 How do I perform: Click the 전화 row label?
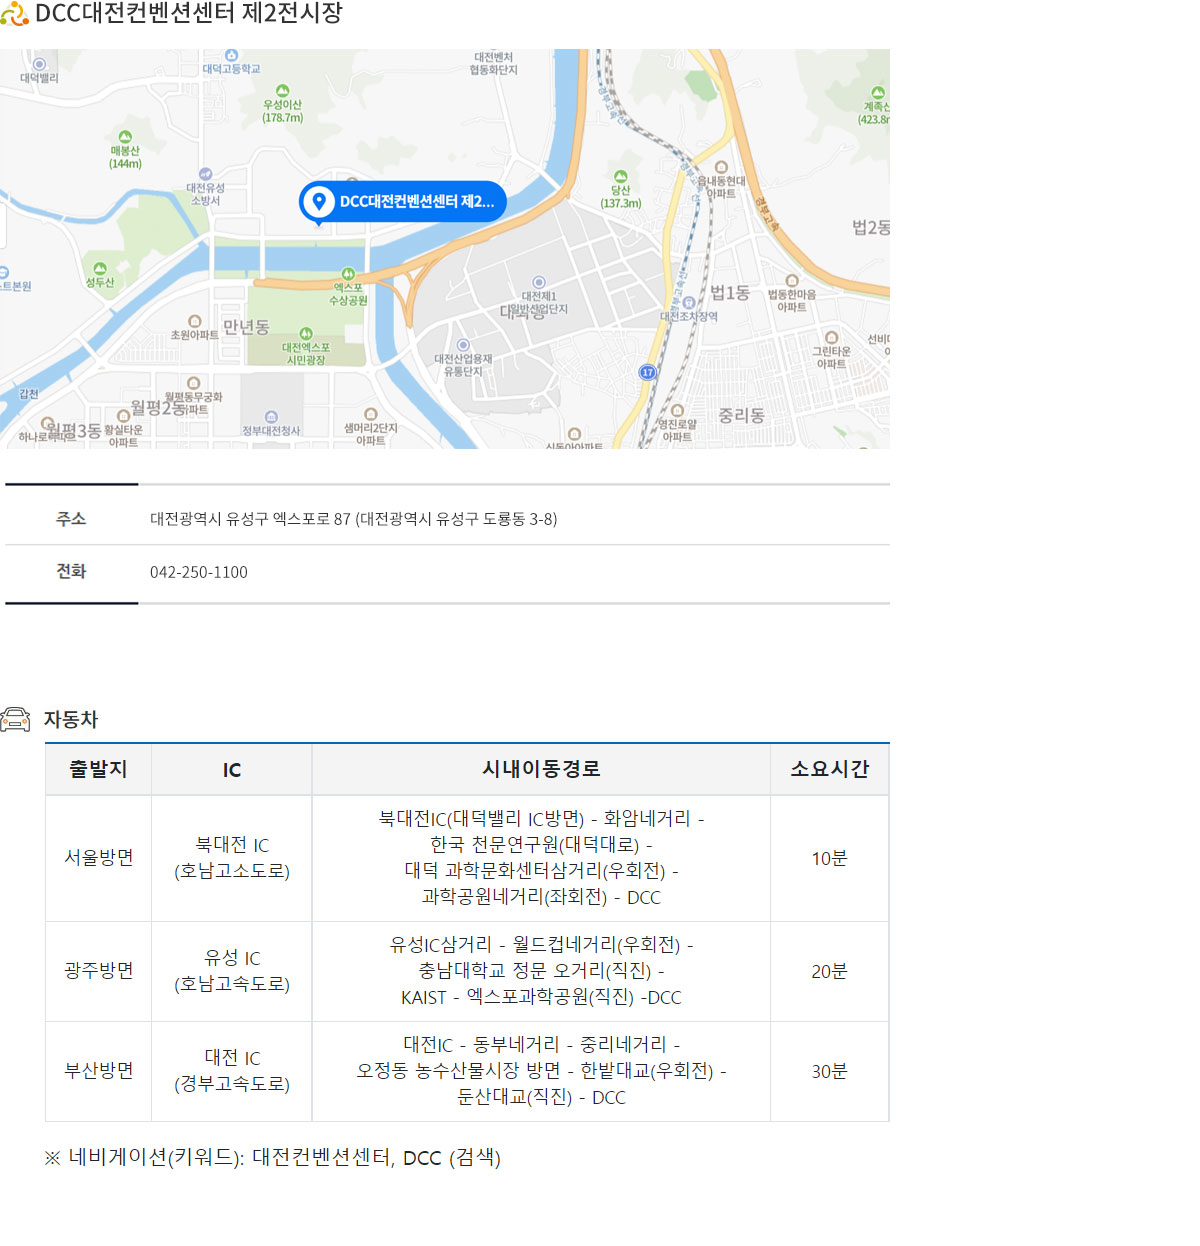pos(71,571)
